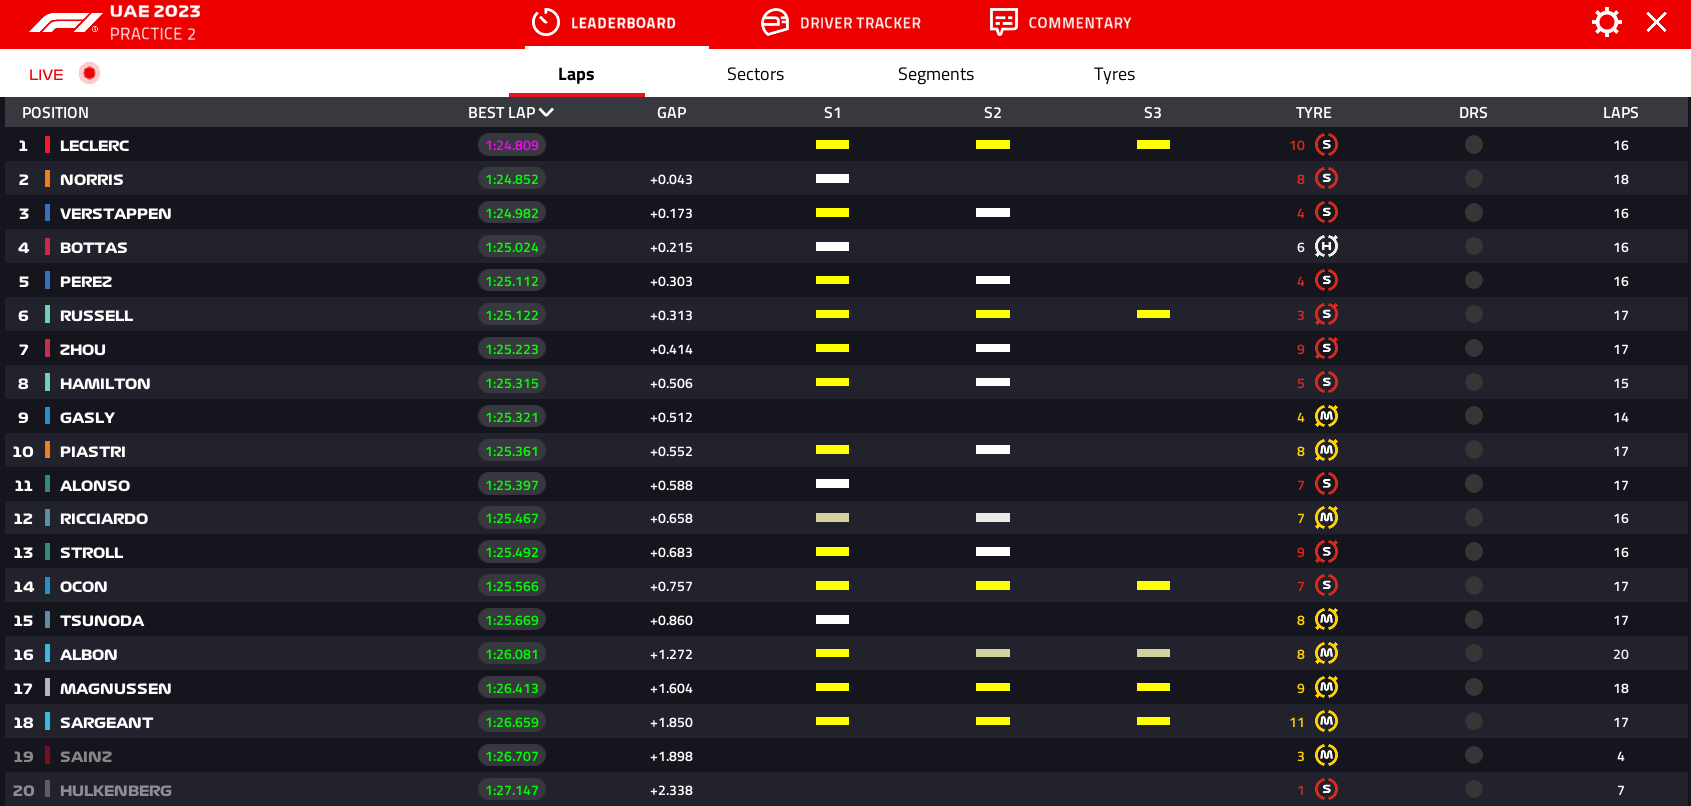Click Ocon's soft tyre icon
The height and width of the screenshot is (806, 1691).
1326,586
